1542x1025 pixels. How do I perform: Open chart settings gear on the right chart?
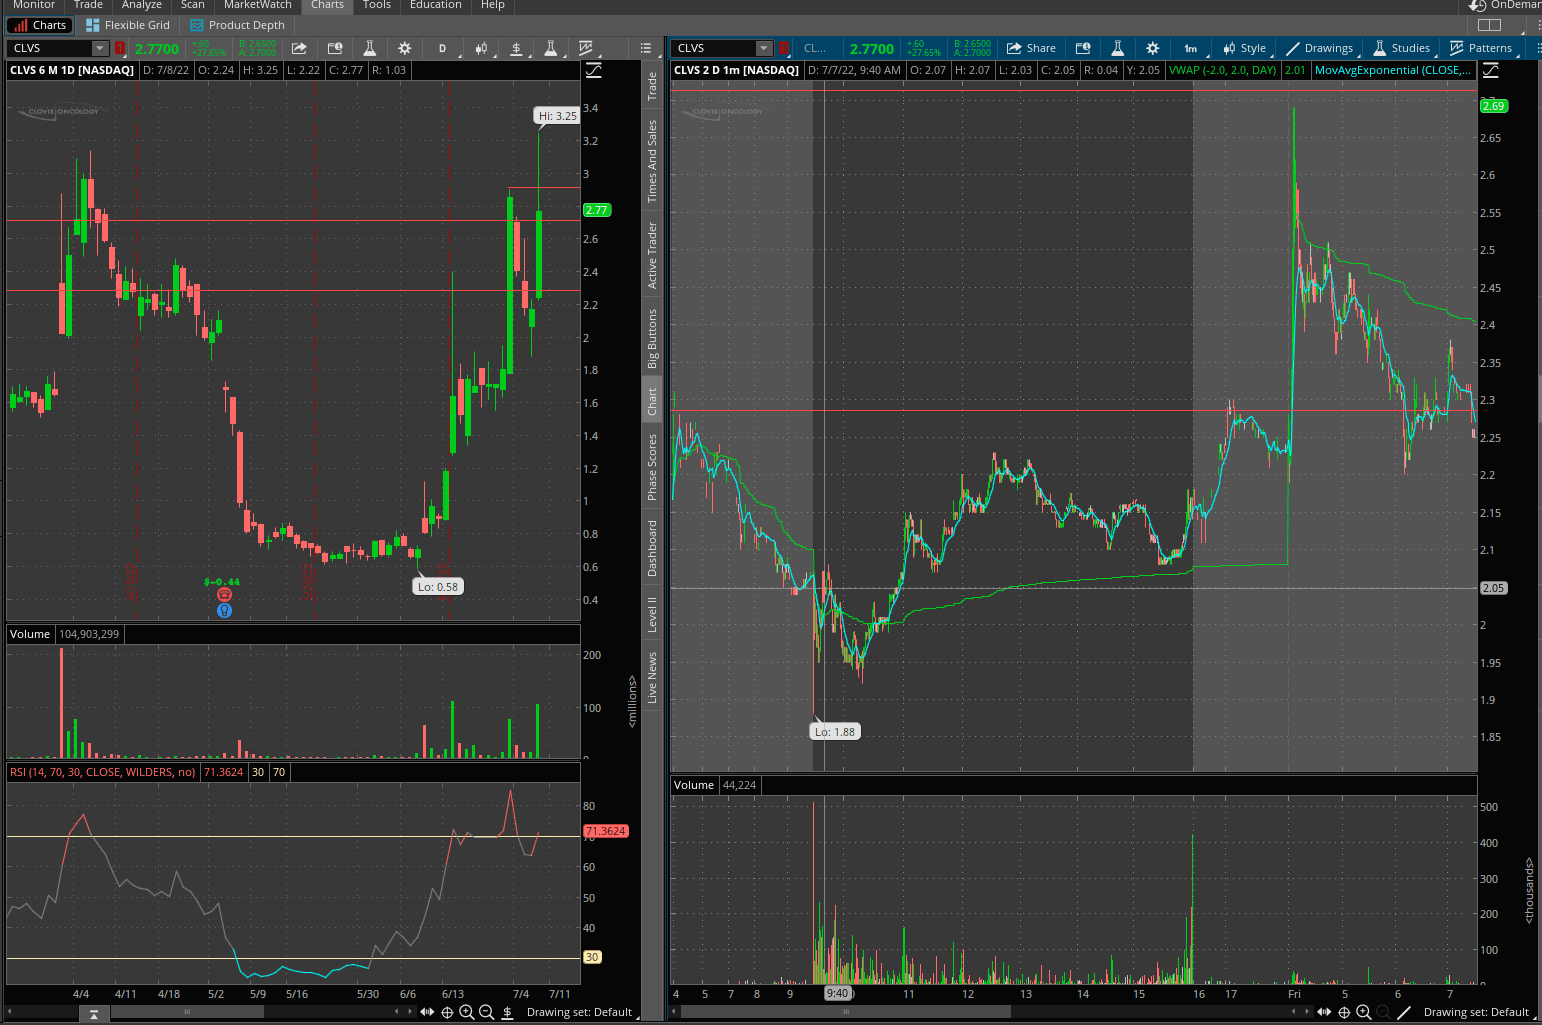pyautogui.click(x=1153, y=48)
